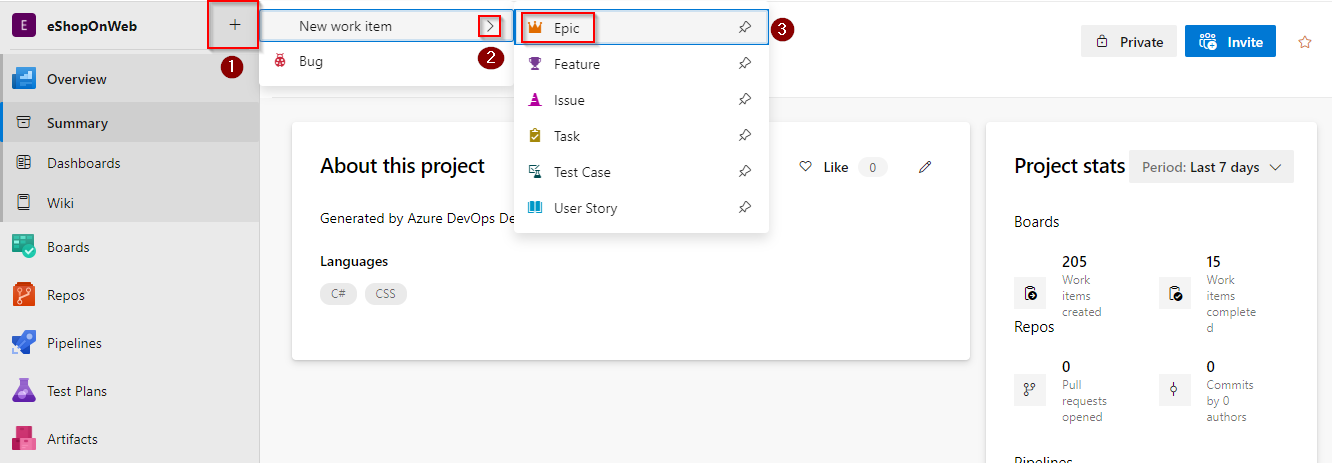The width and height of the screenshot is (1332, 463).
Task: Pin the Issue work item type
Action: pos(745,100)
